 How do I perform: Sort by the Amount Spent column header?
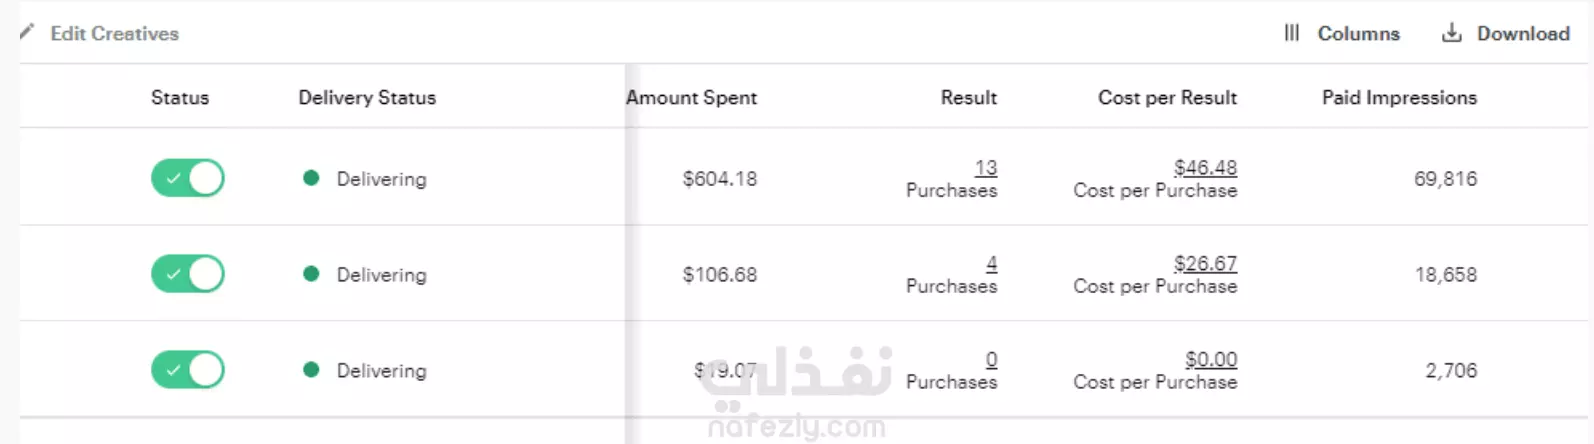click(691, 97)
